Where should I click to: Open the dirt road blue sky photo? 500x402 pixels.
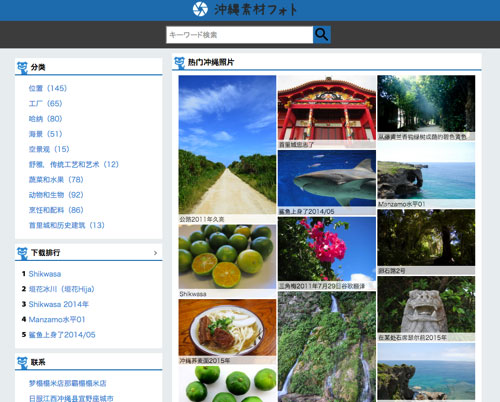point(227,145)
